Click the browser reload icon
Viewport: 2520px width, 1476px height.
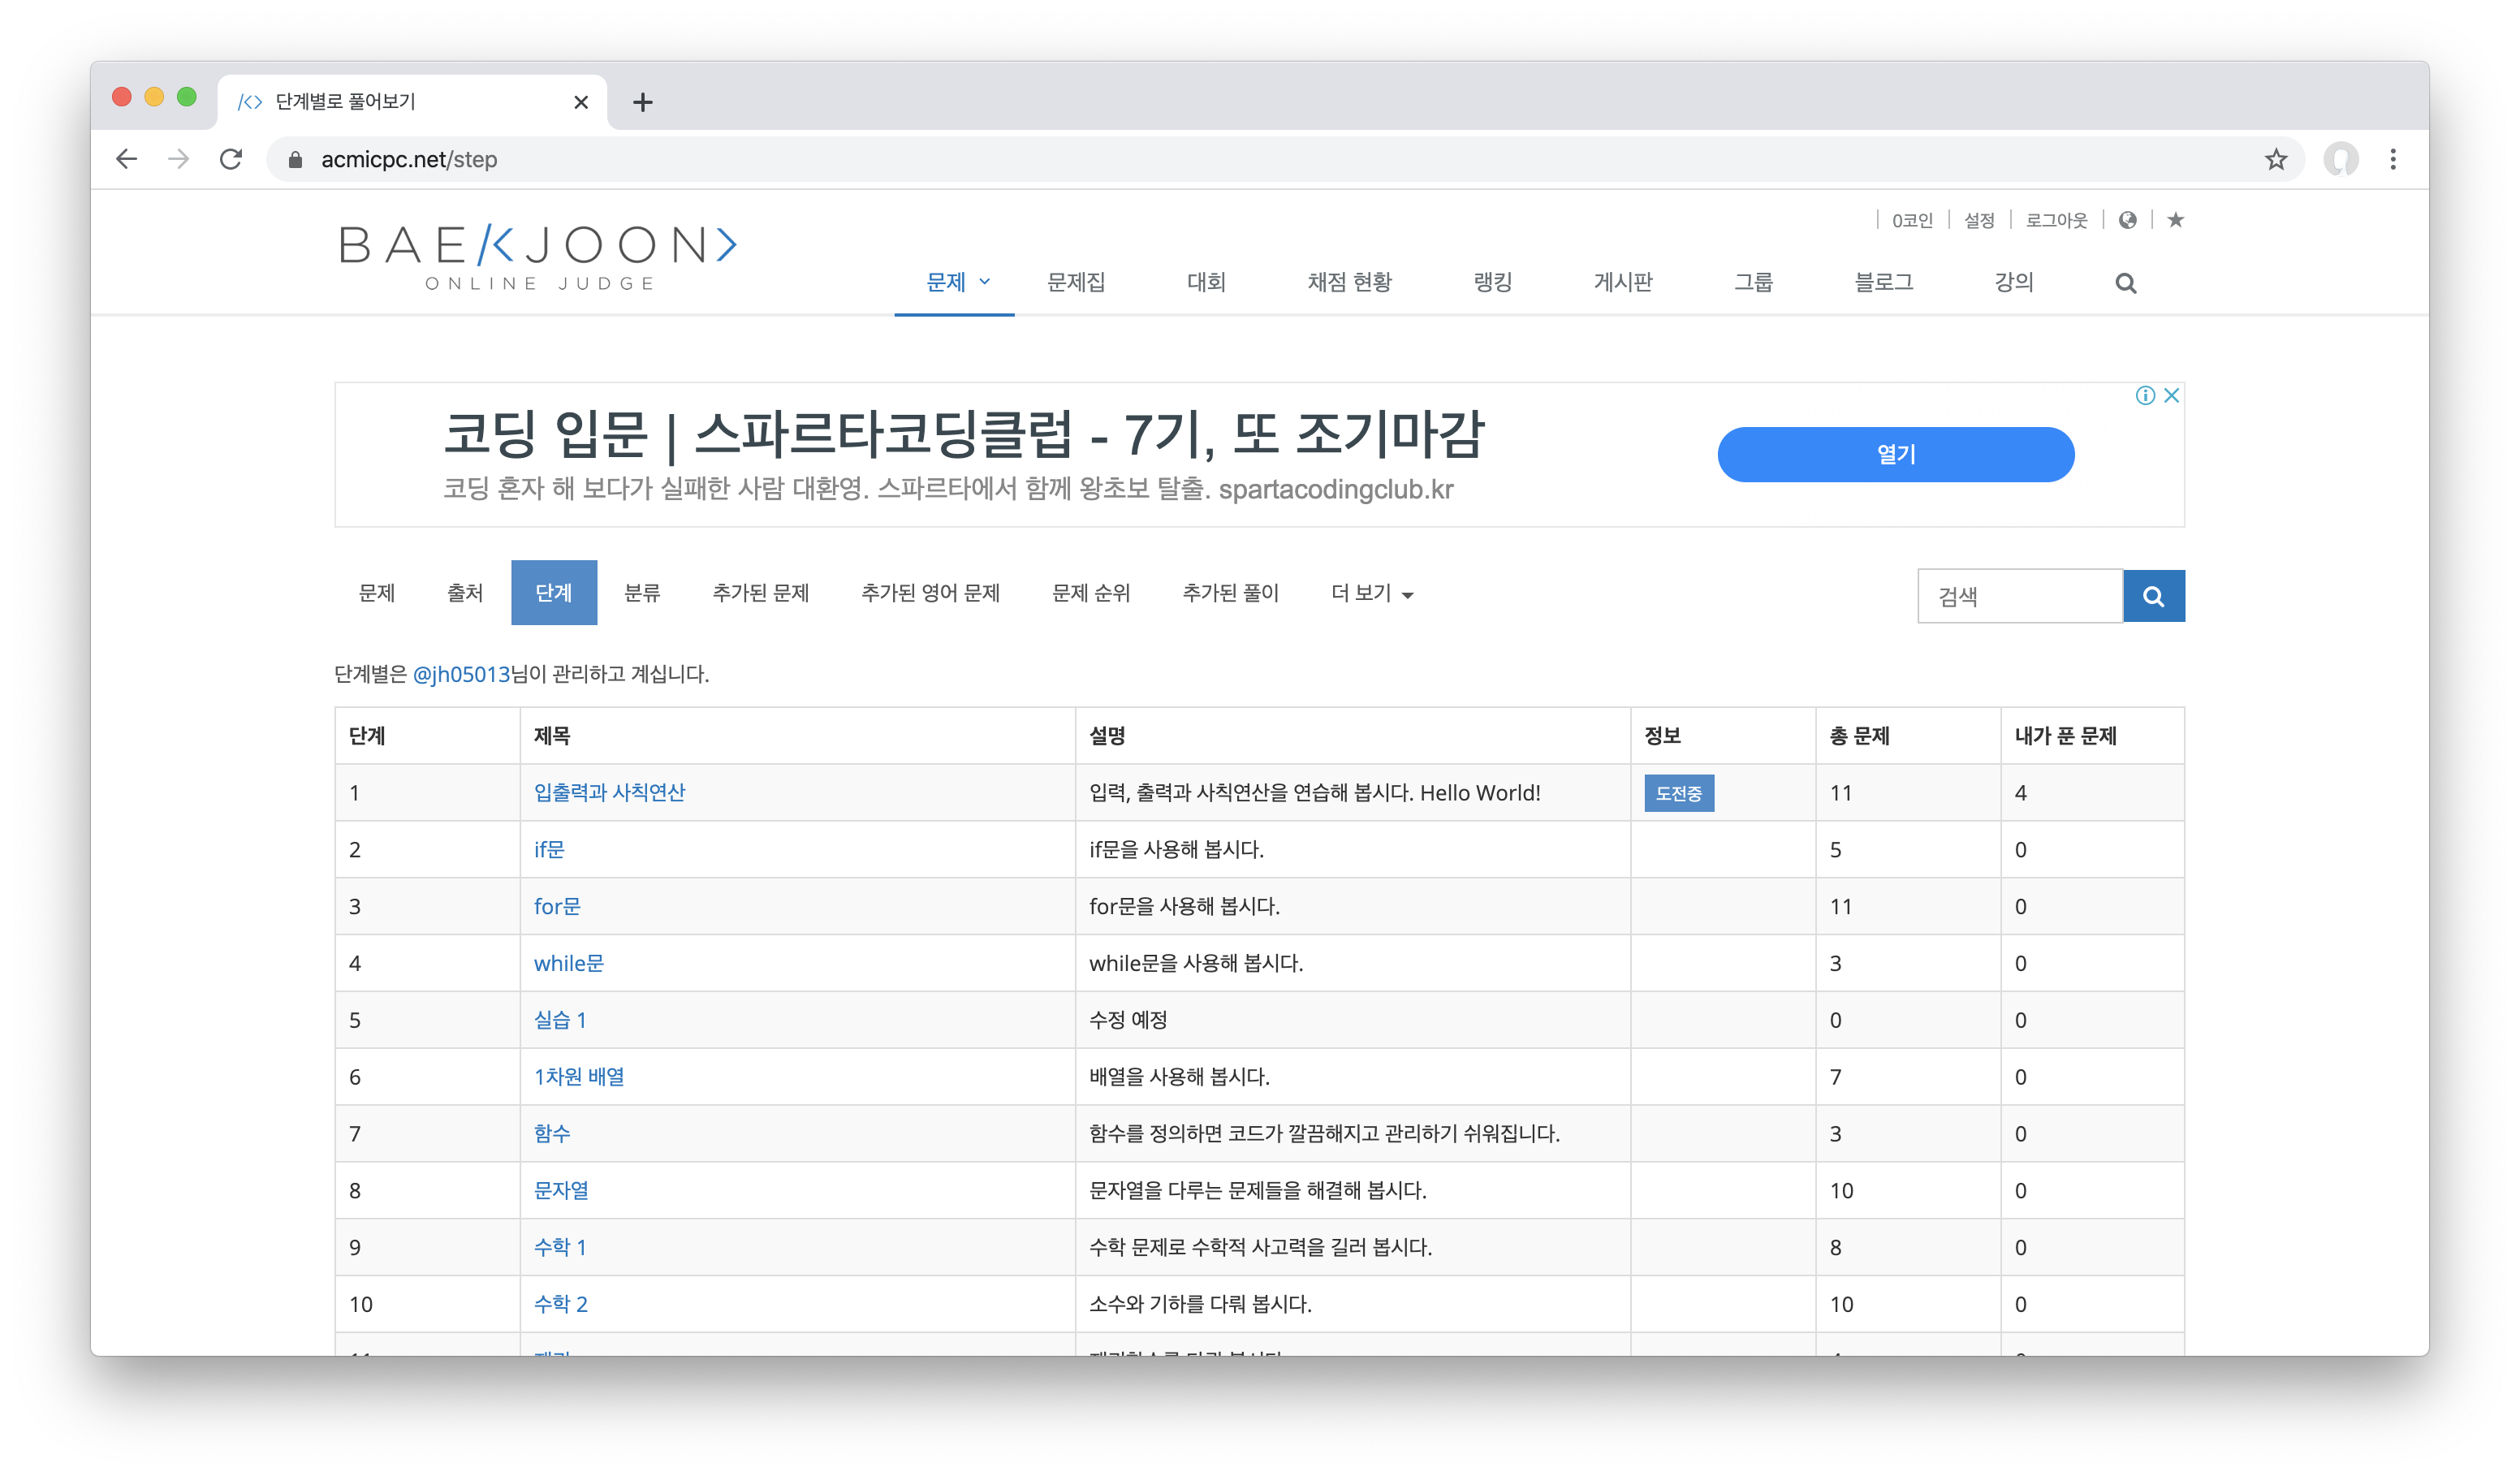(231, 160)
